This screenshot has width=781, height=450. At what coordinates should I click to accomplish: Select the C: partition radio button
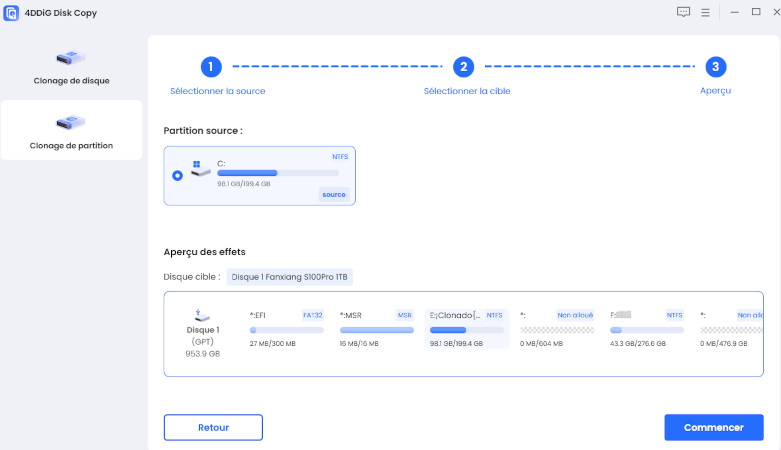(177, 175)
